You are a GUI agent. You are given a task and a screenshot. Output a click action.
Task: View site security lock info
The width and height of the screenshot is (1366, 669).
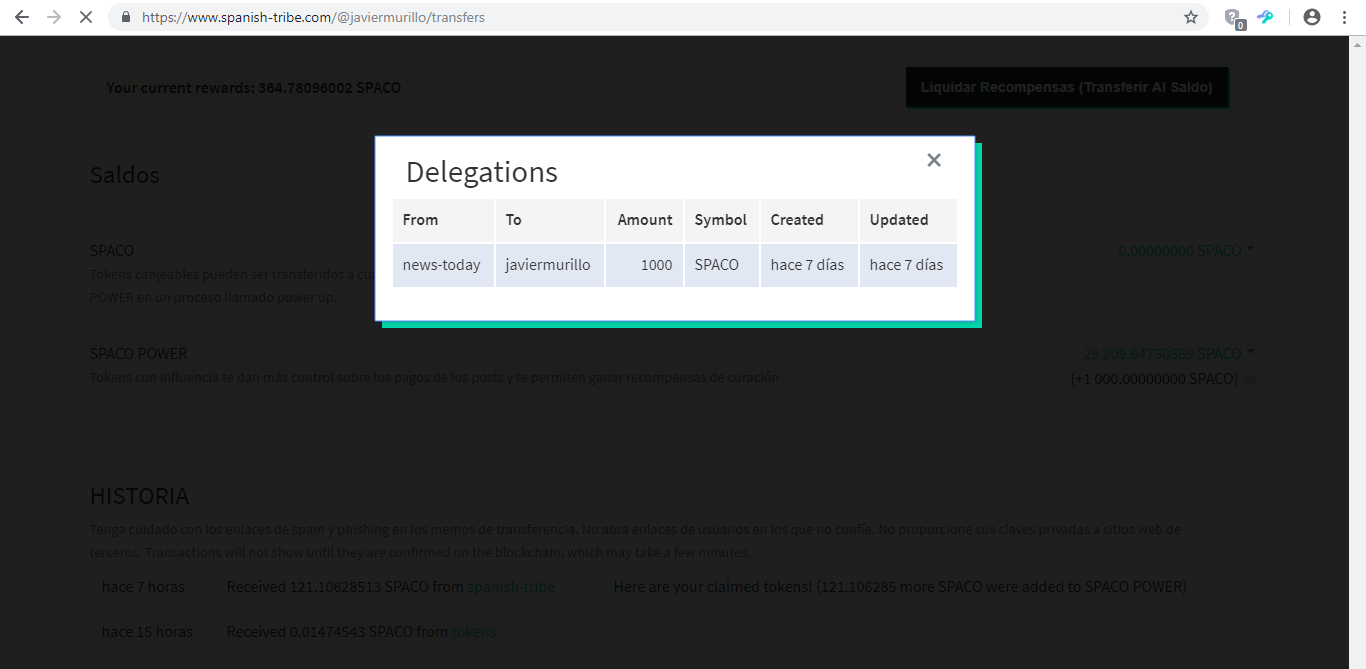coord(126,17)
